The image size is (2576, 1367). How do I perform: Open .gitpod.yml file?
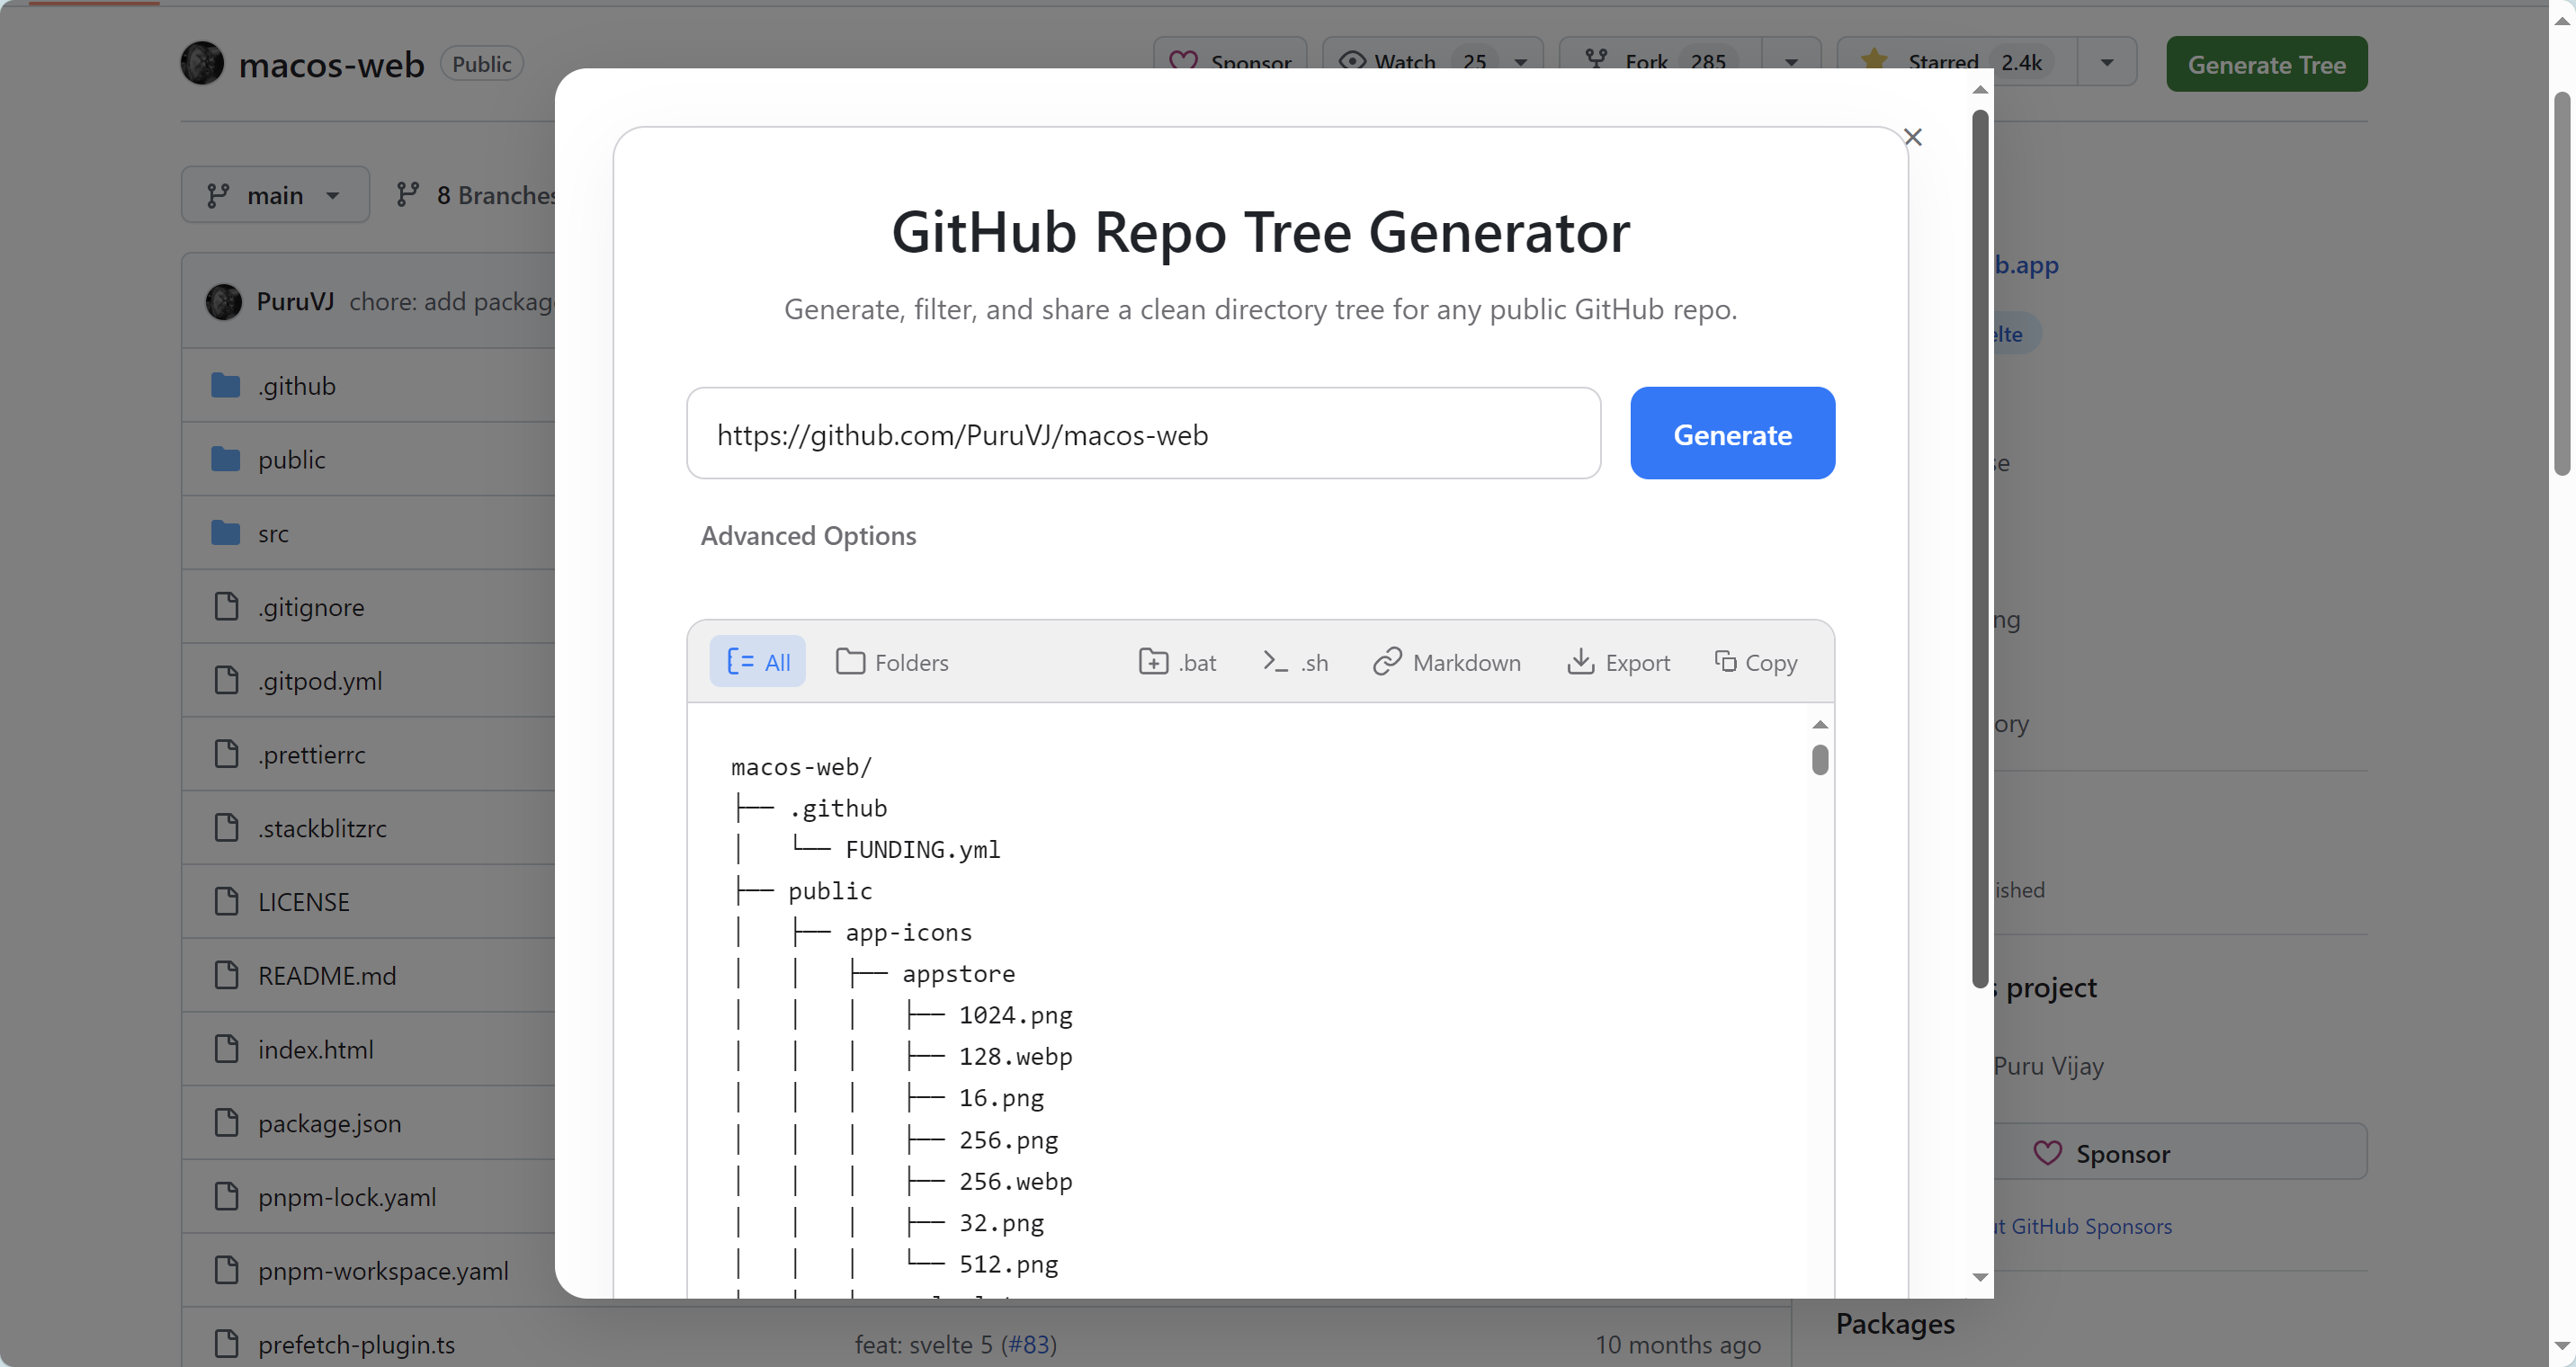320,681
